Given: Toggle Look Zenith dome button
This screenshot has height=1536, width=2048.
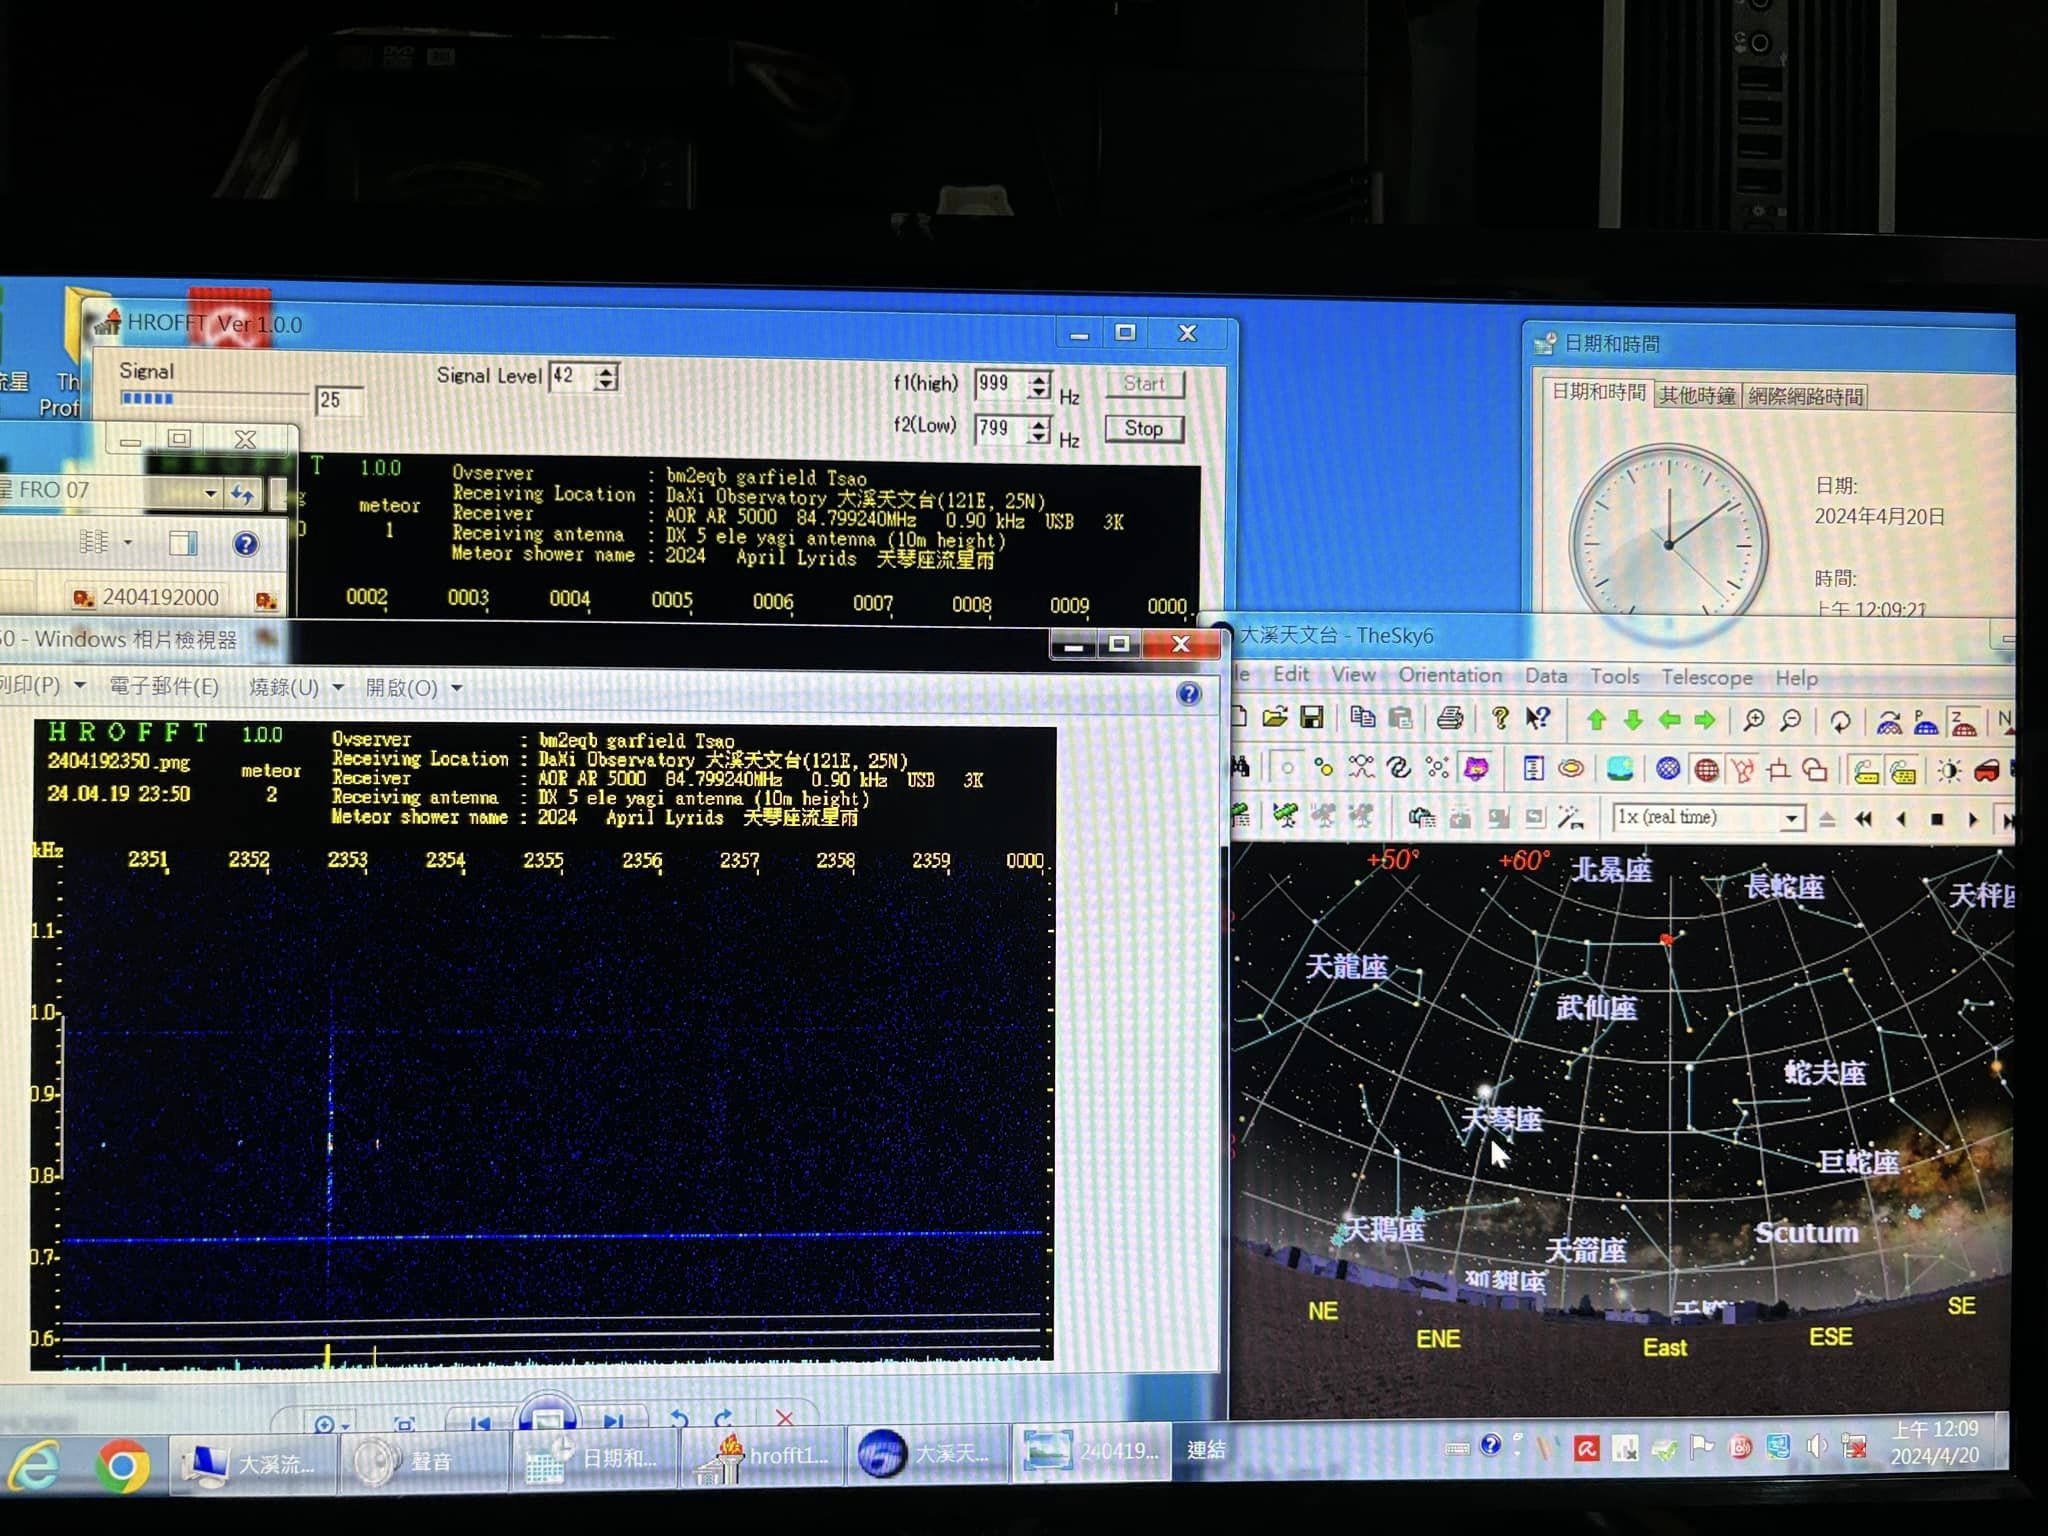Looking at the screenshot, I should (x=1963, y=721).
